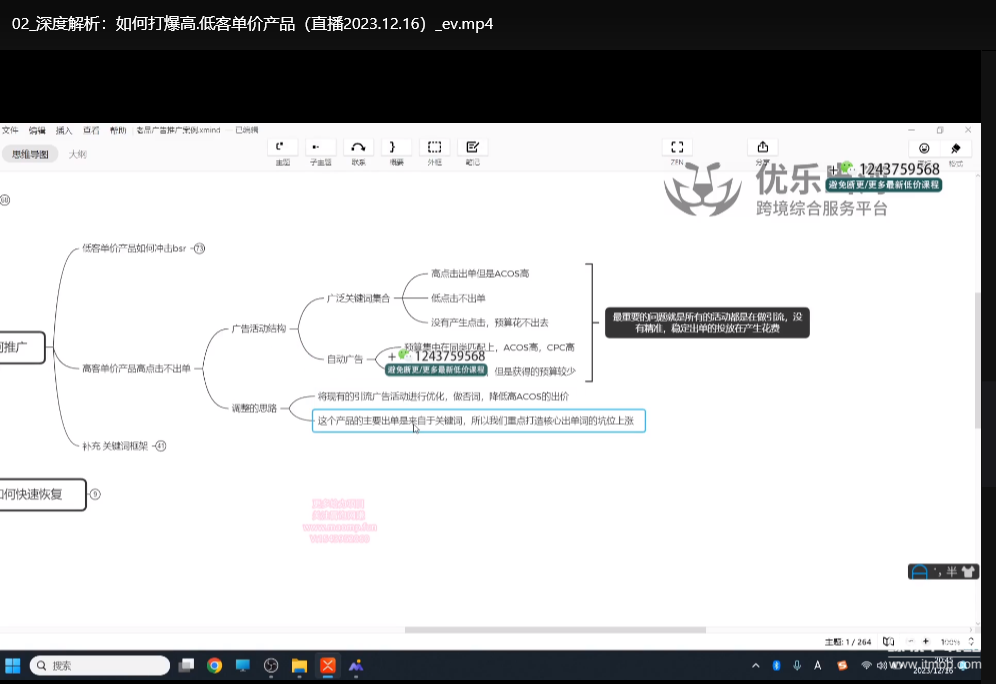Image resolution: width=996 pixels, height=684 pixels.
Task: Expand collapsed count next to 如何快速恢复 node
Action: point(95,494)
